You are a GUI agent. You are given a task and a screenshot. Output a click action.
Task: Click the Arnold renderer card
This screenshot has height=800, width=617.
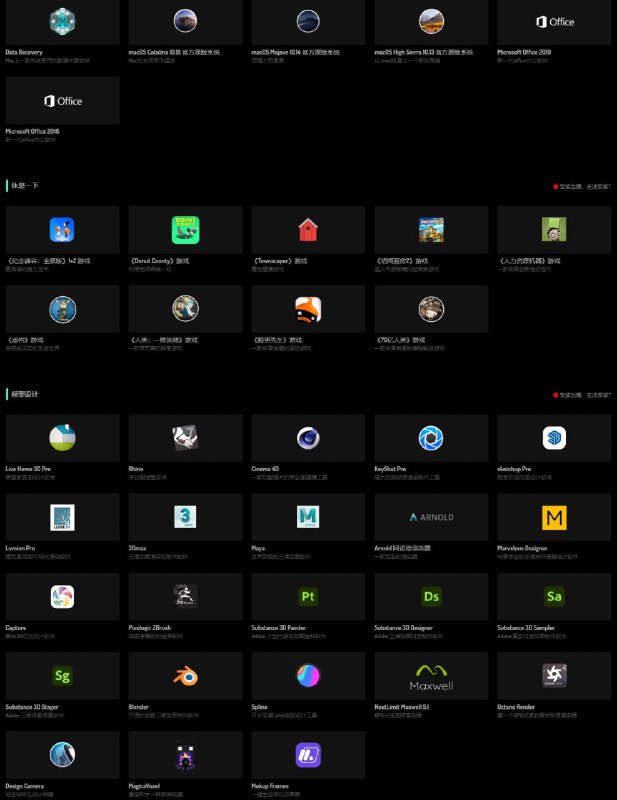click(x=431, y=517)
